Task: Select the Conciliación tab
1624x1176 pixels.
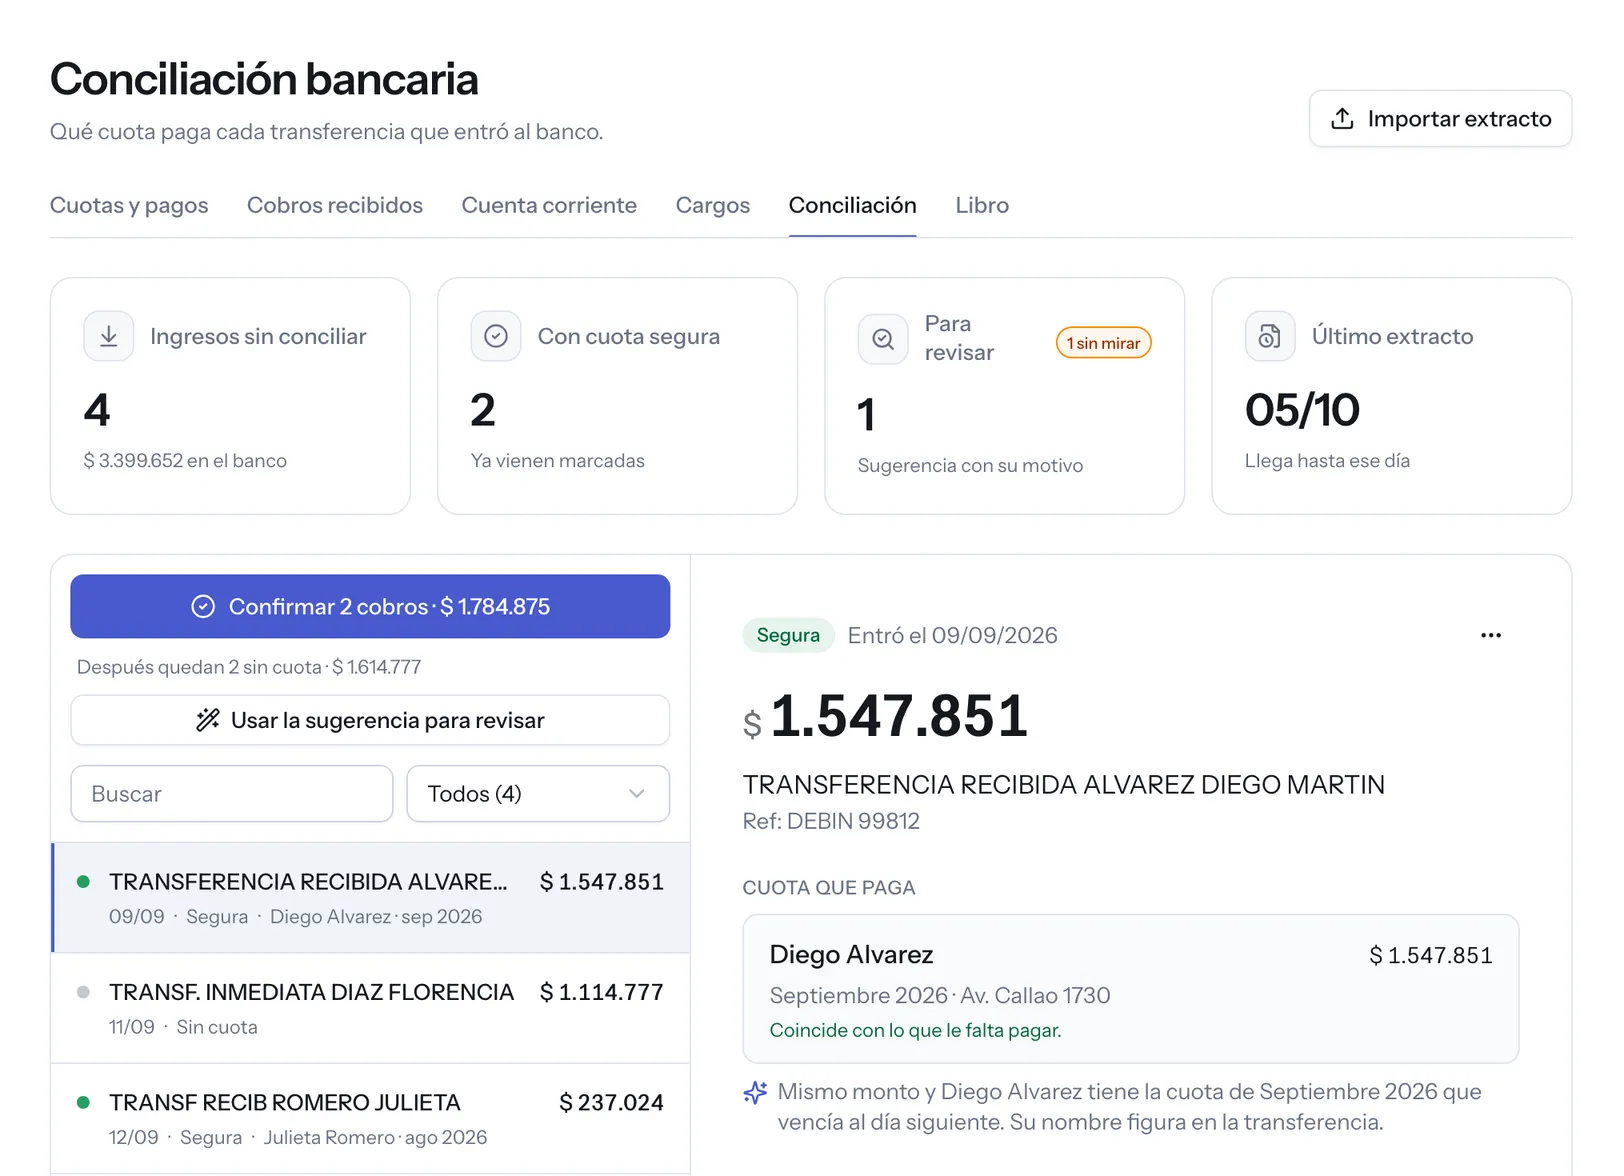Action: pyautogui.click(x=853, y=205)
